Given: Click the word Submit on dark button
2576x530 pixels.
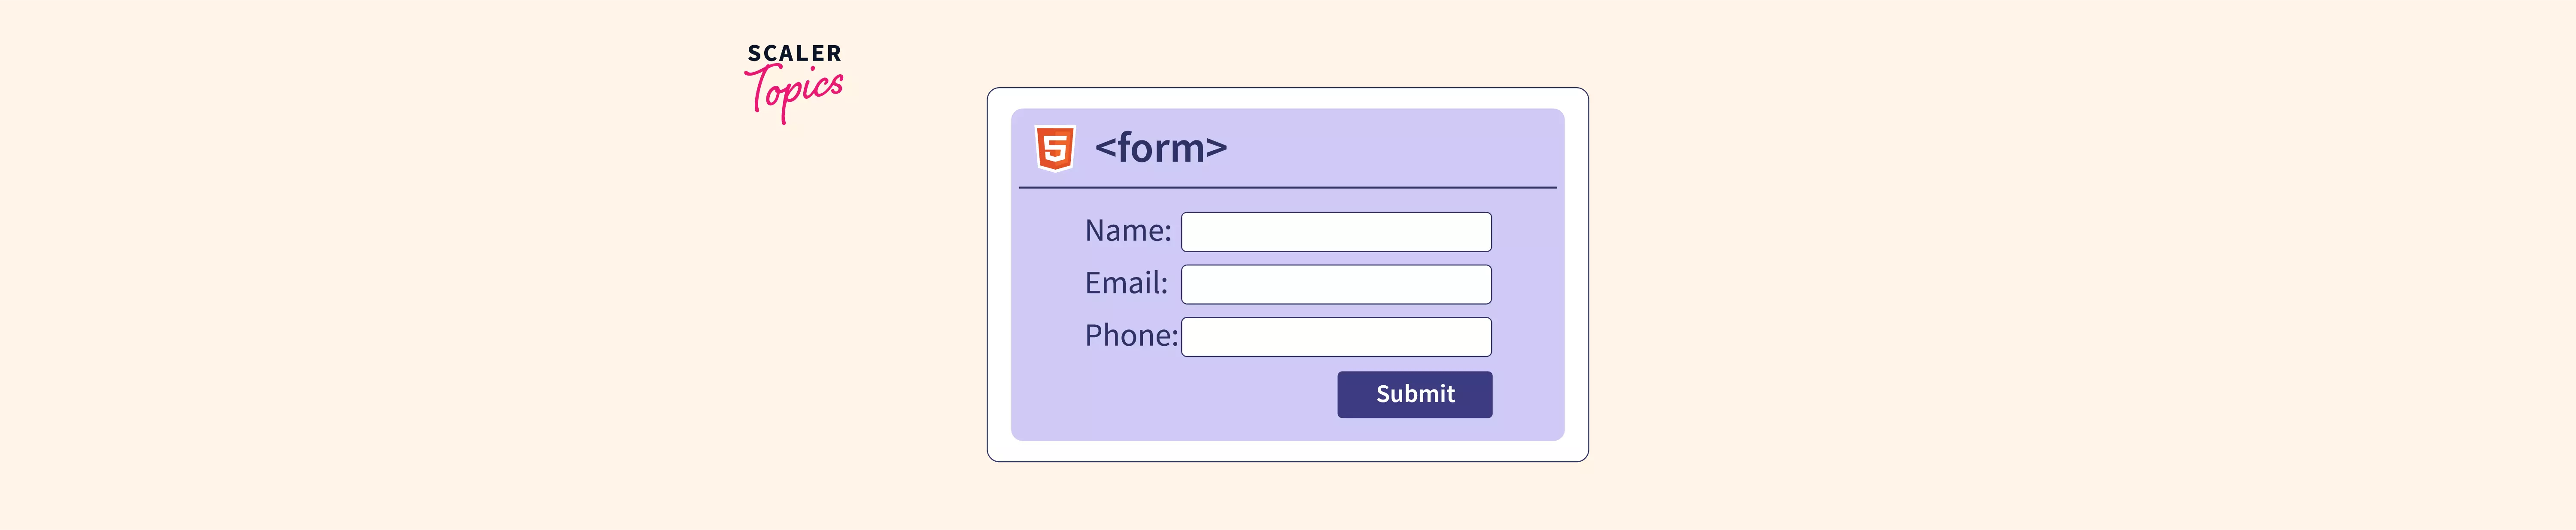Looking at the screenshot, I should (x=1414, y=394).
